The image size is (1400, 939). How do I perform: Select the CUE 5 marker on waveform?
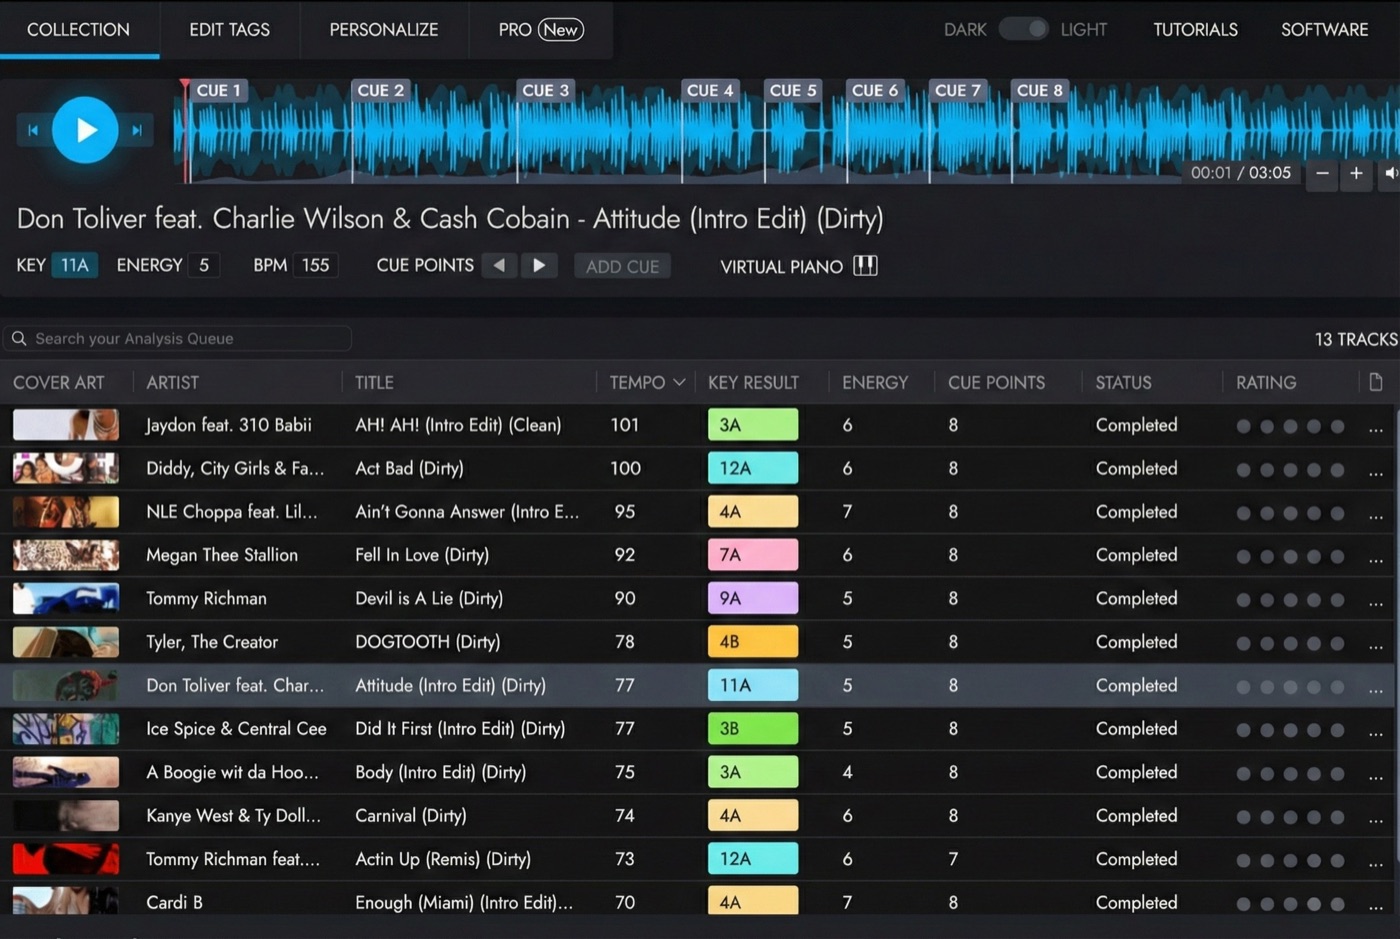coord(793,90)
